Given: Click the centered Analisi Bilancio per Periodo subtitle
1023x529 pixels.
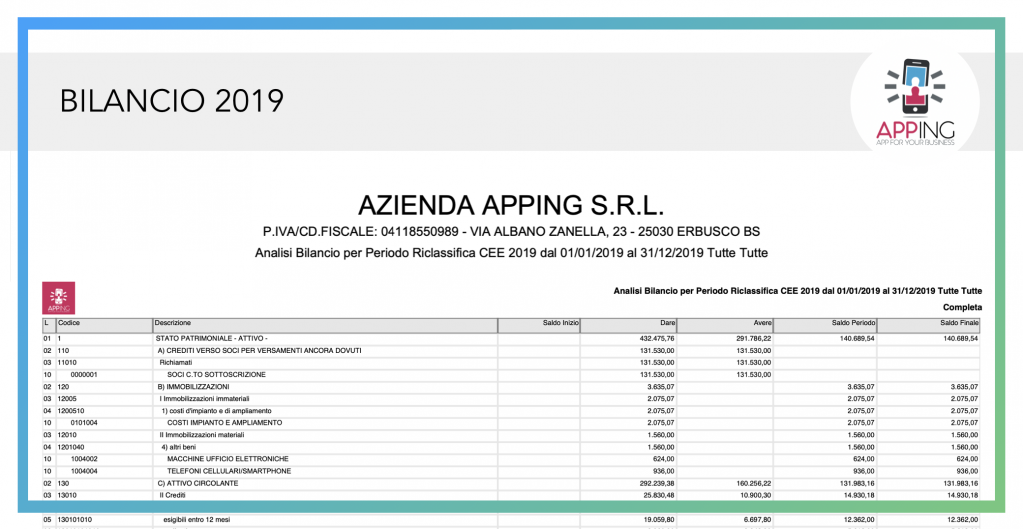Looking at the screenshot, I should point(511,253).
